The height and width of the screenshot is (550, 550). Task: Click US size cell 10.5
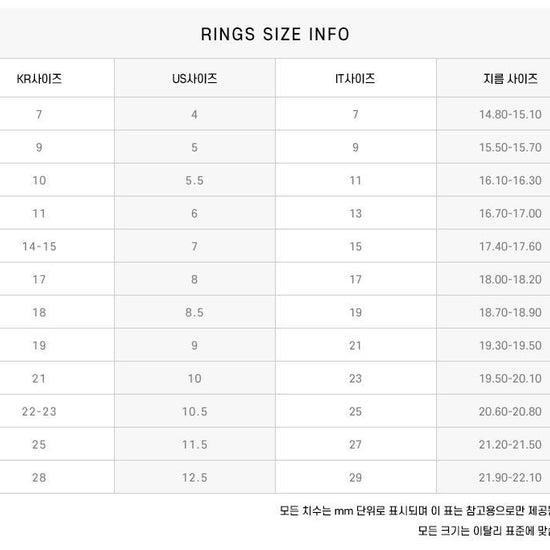195,411
